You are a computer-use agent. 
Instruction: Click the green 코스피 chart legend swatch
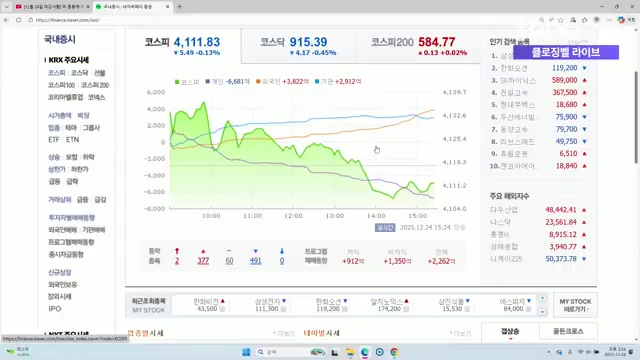[177, 82]
